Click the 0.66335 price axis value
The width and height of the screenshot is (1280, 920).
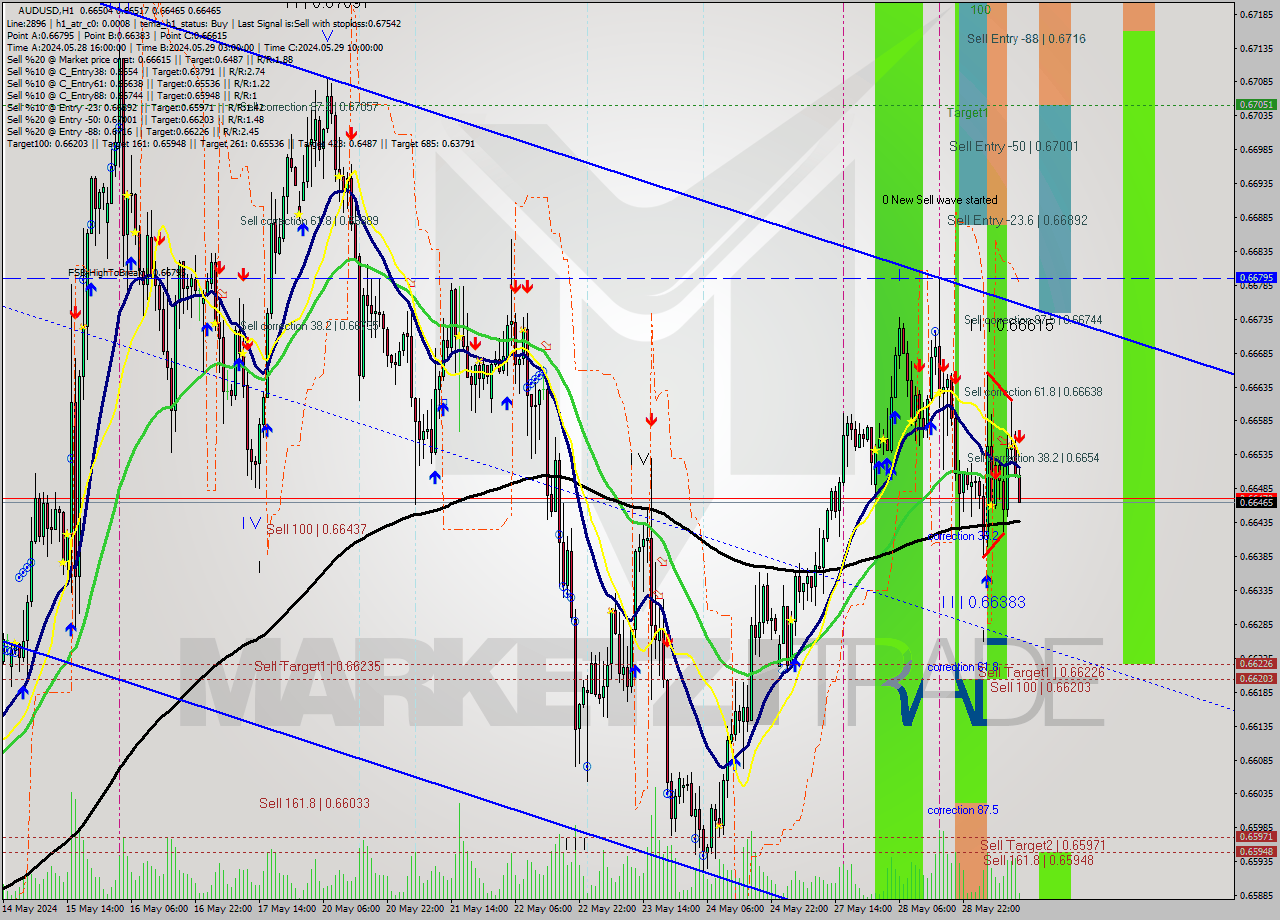coord(1256,591)
